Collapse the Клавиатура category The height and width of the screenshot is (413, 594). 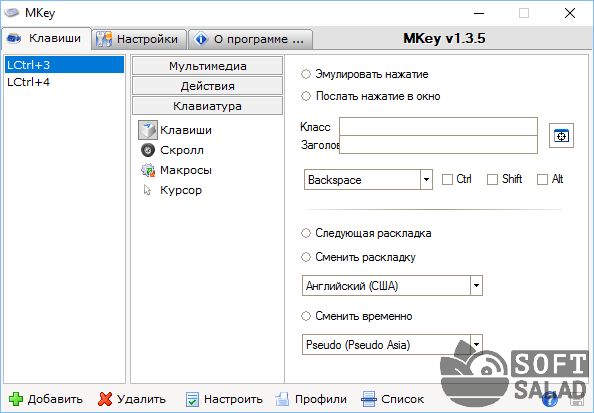(x=208, y=106)
